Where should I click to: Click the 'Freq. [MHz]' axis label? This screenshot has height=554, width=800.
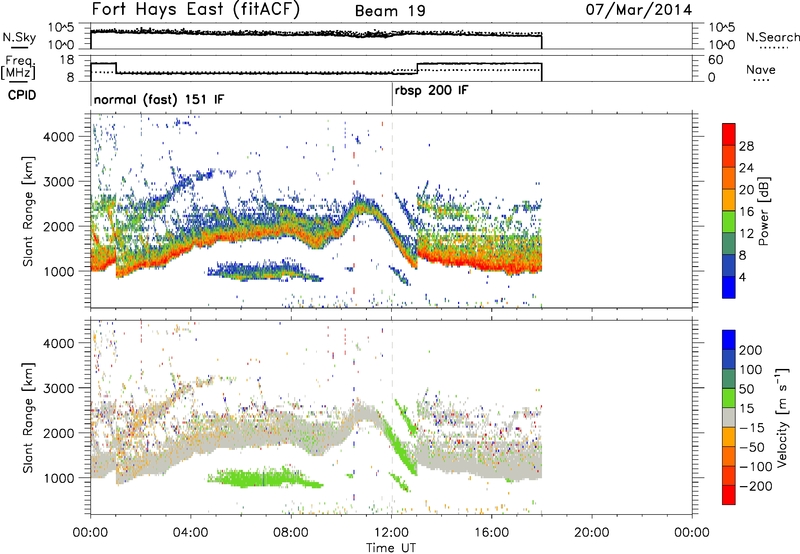click(x=18, y=68)
